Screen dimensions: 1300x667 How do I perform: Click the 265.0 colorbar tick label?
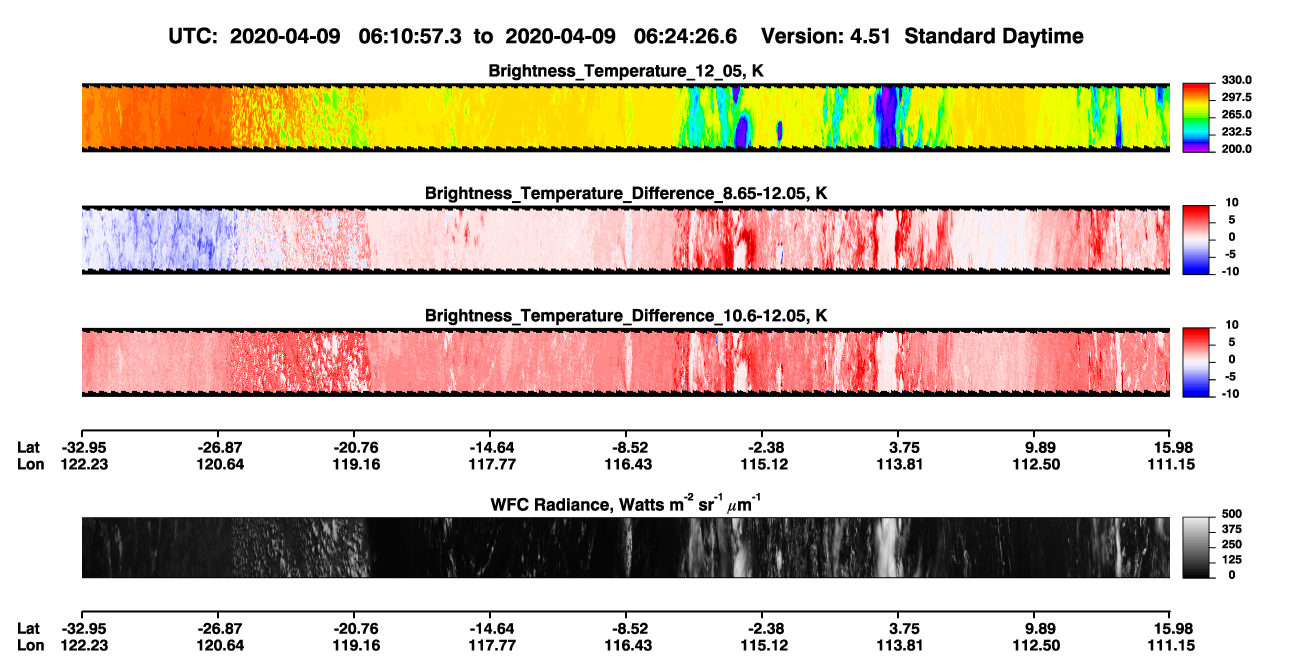click(x=1238, y=114)
